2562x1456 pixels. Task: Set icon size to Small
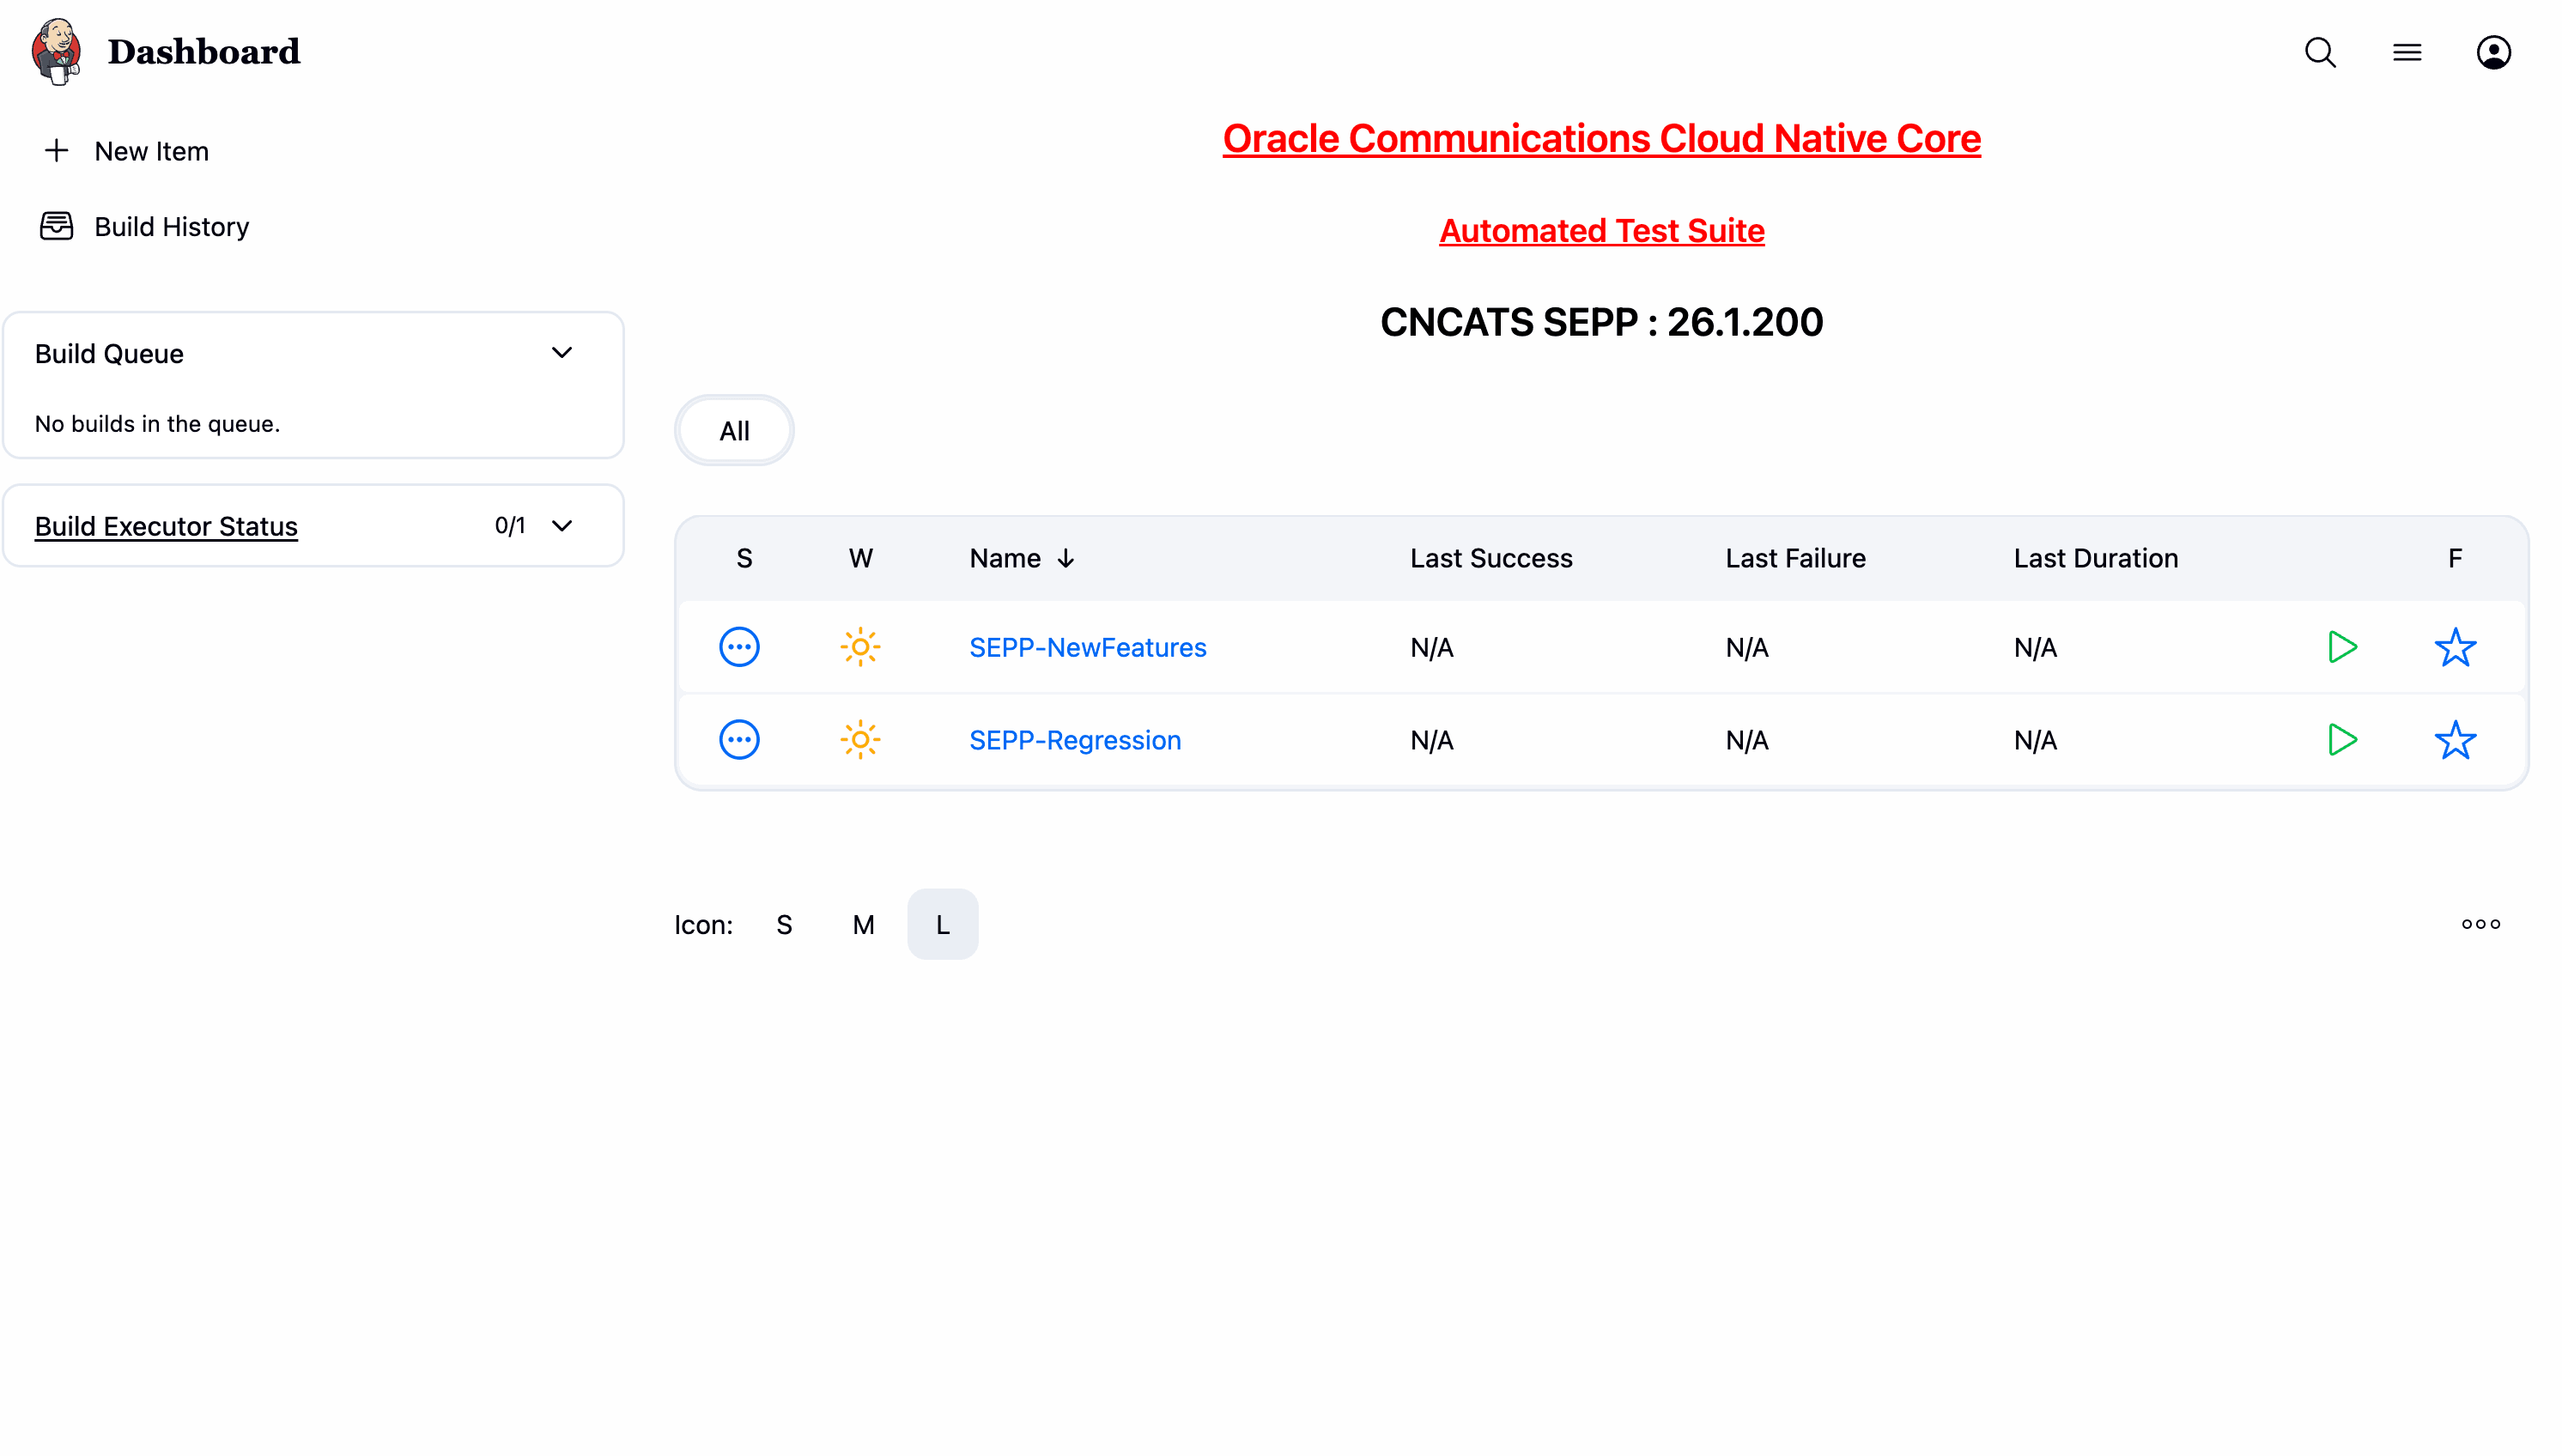tap(784, 925)
